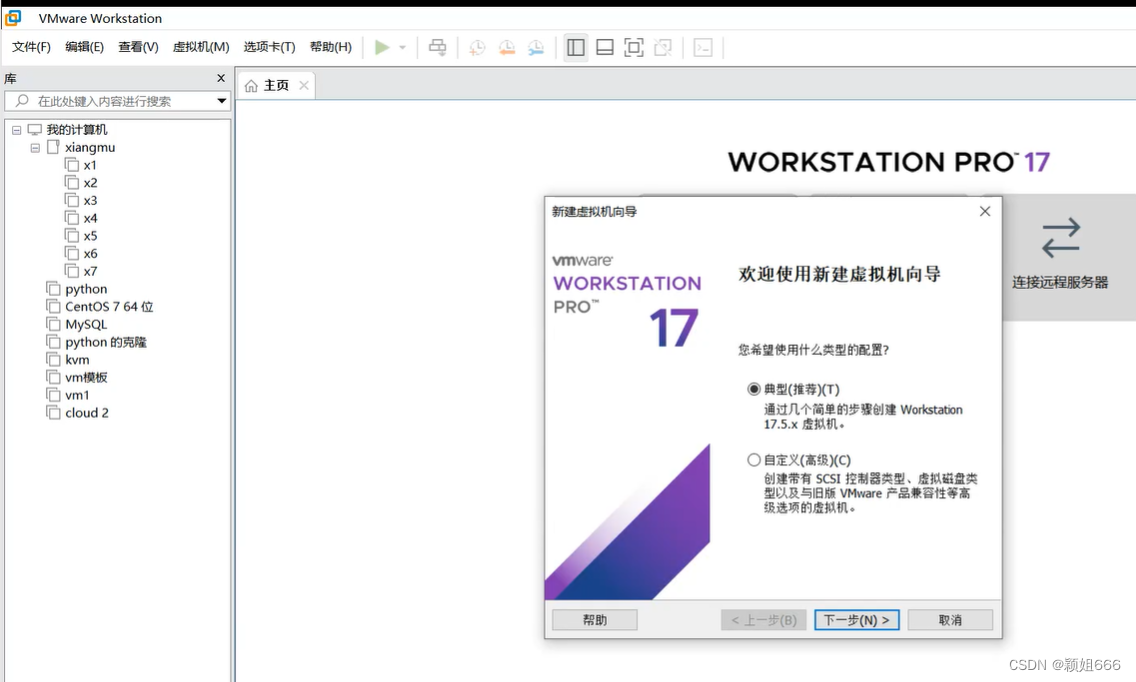The height and width of the screenshot is (682, 1136).
Task: Click the 帮助 button in wizard
Action: [595, 620]
